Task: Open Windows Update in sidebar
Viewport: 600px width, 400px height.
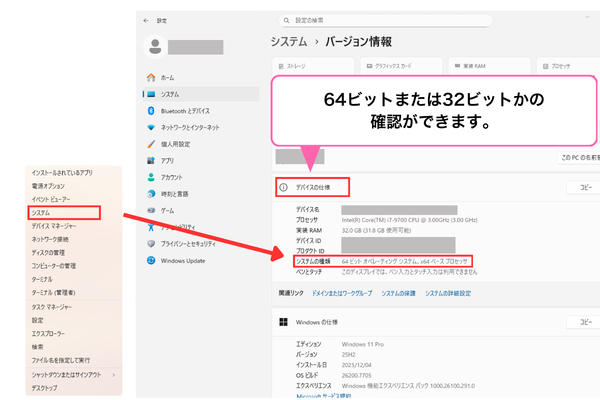Action: pos(201,260)
